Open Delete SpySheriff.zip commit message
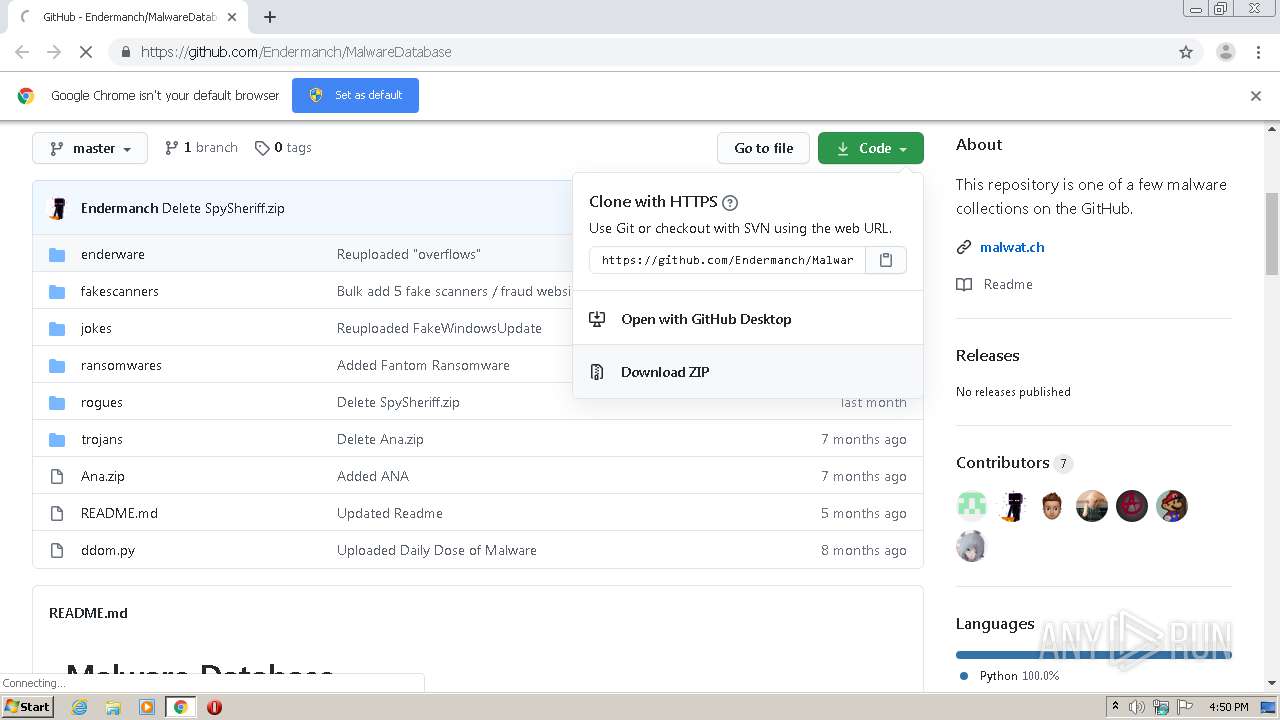The image size is (1280, 720). [x=223, y=208]
